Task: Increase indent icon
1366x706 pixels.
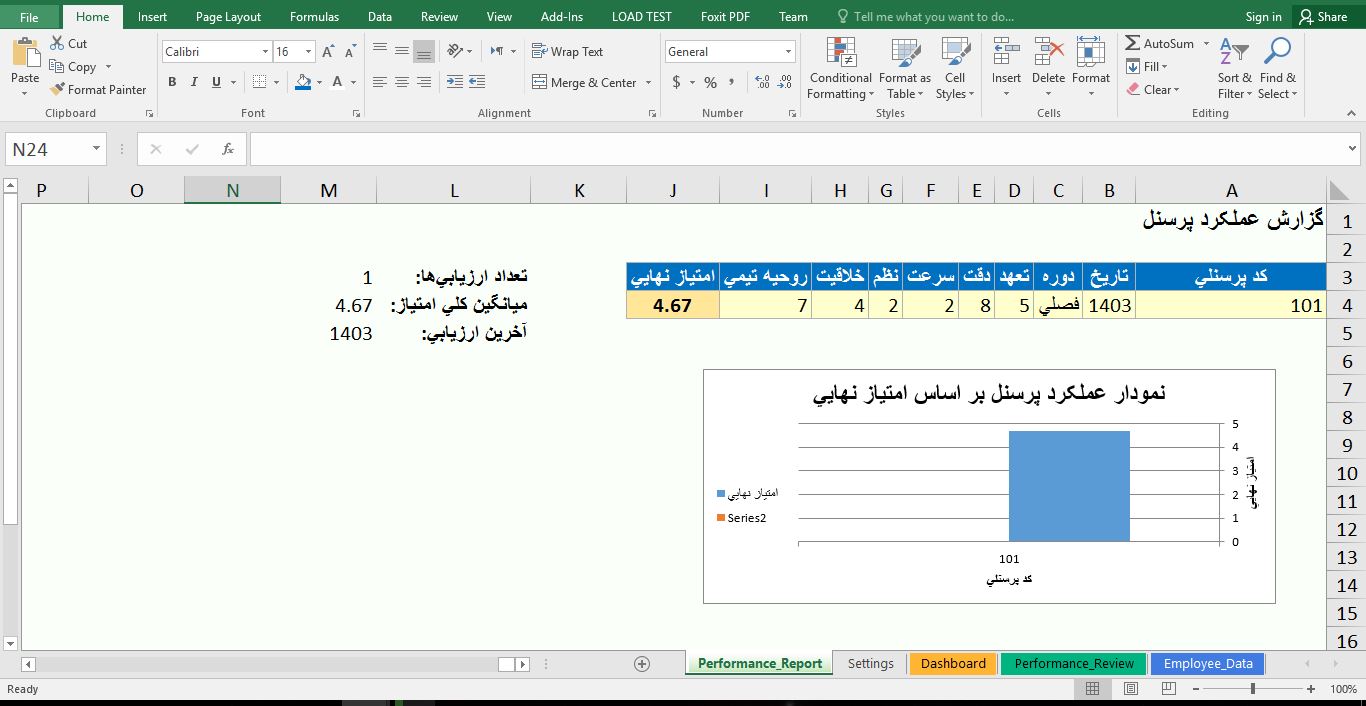Action: pyautogui.click(x=477, y=82)
